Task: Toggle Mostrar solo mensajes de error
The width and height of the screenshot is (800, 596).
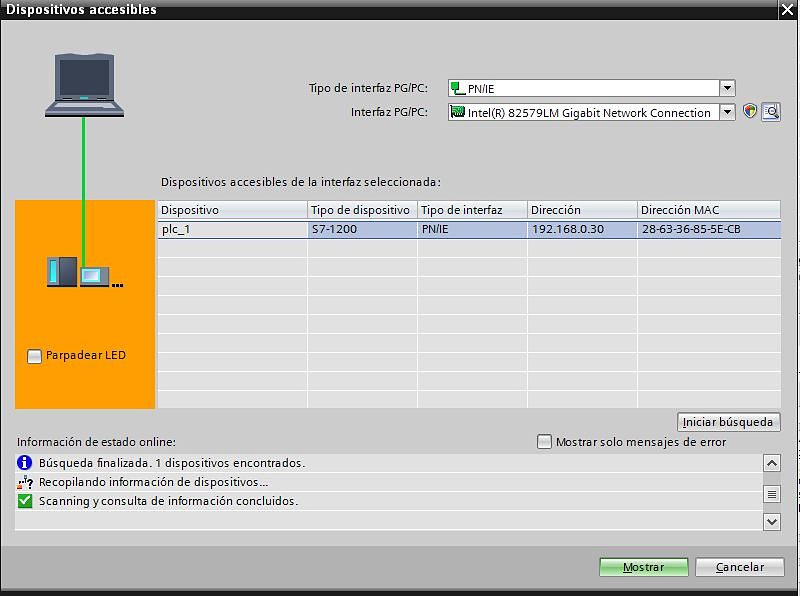Action: tap(544, 442)
